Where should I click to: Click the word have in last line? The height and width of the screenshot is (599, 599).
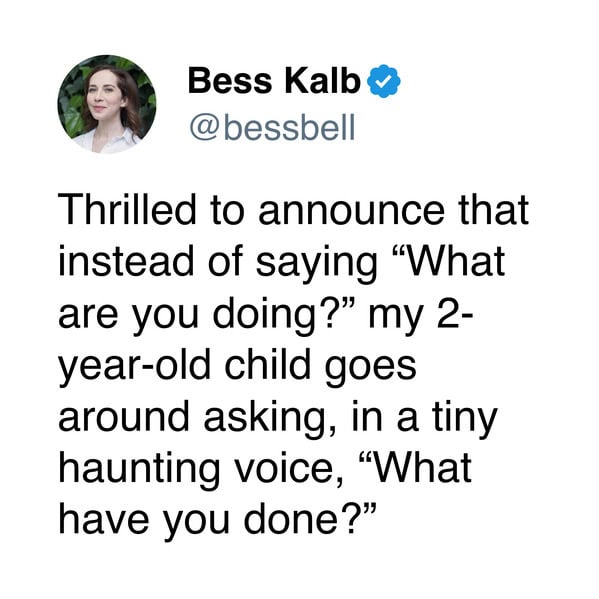coord(104,520)
